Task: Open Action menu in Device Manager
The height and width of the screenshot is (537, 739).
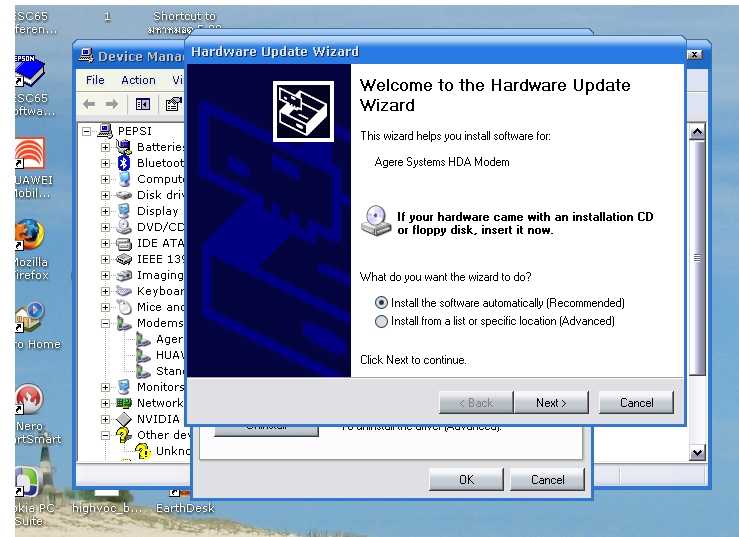Action: pyautogui.click(x=138, y=80)
